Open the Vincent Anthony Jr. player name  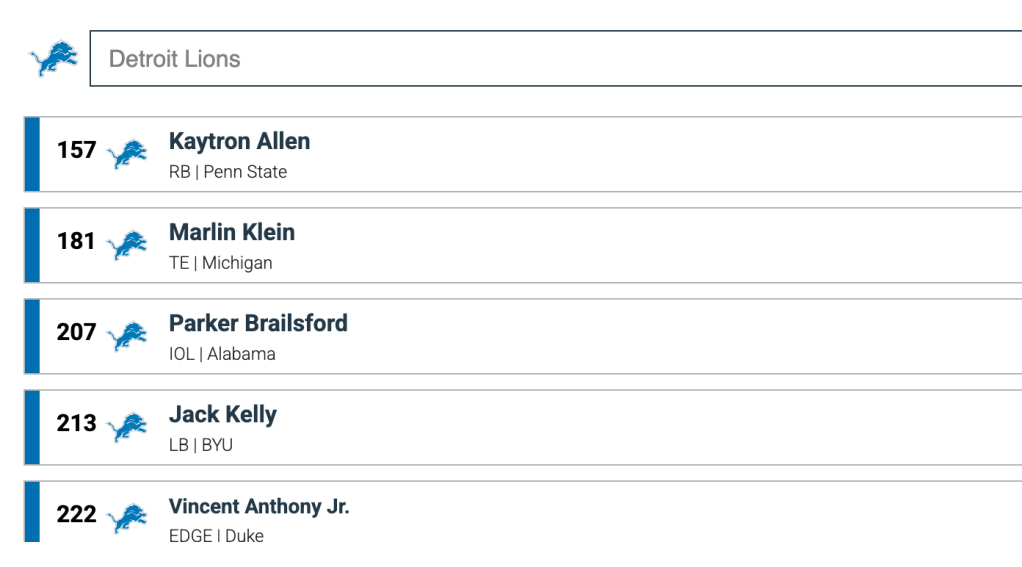[x=259, y=506]
